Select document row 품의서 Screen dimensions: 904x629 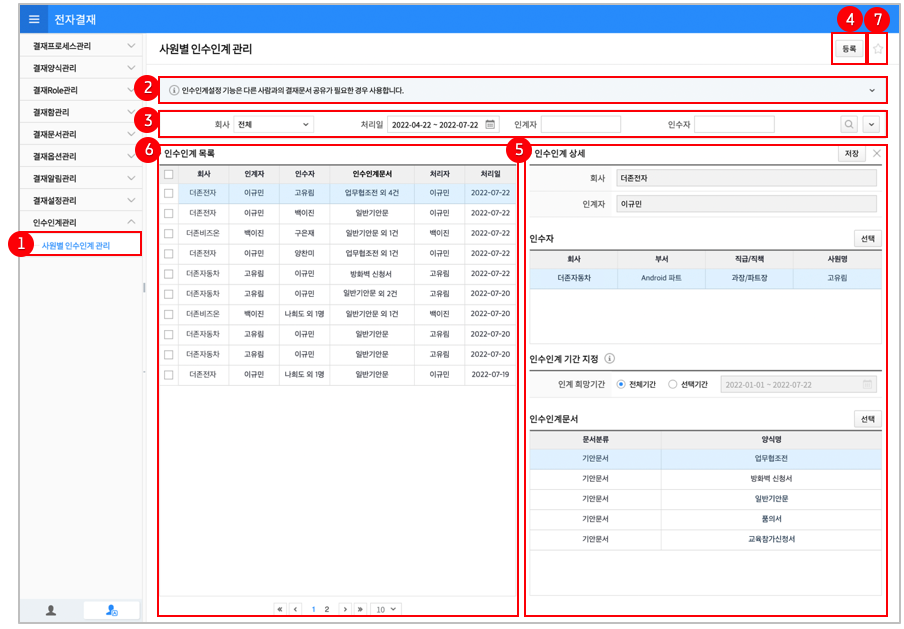tap(705, 519)
